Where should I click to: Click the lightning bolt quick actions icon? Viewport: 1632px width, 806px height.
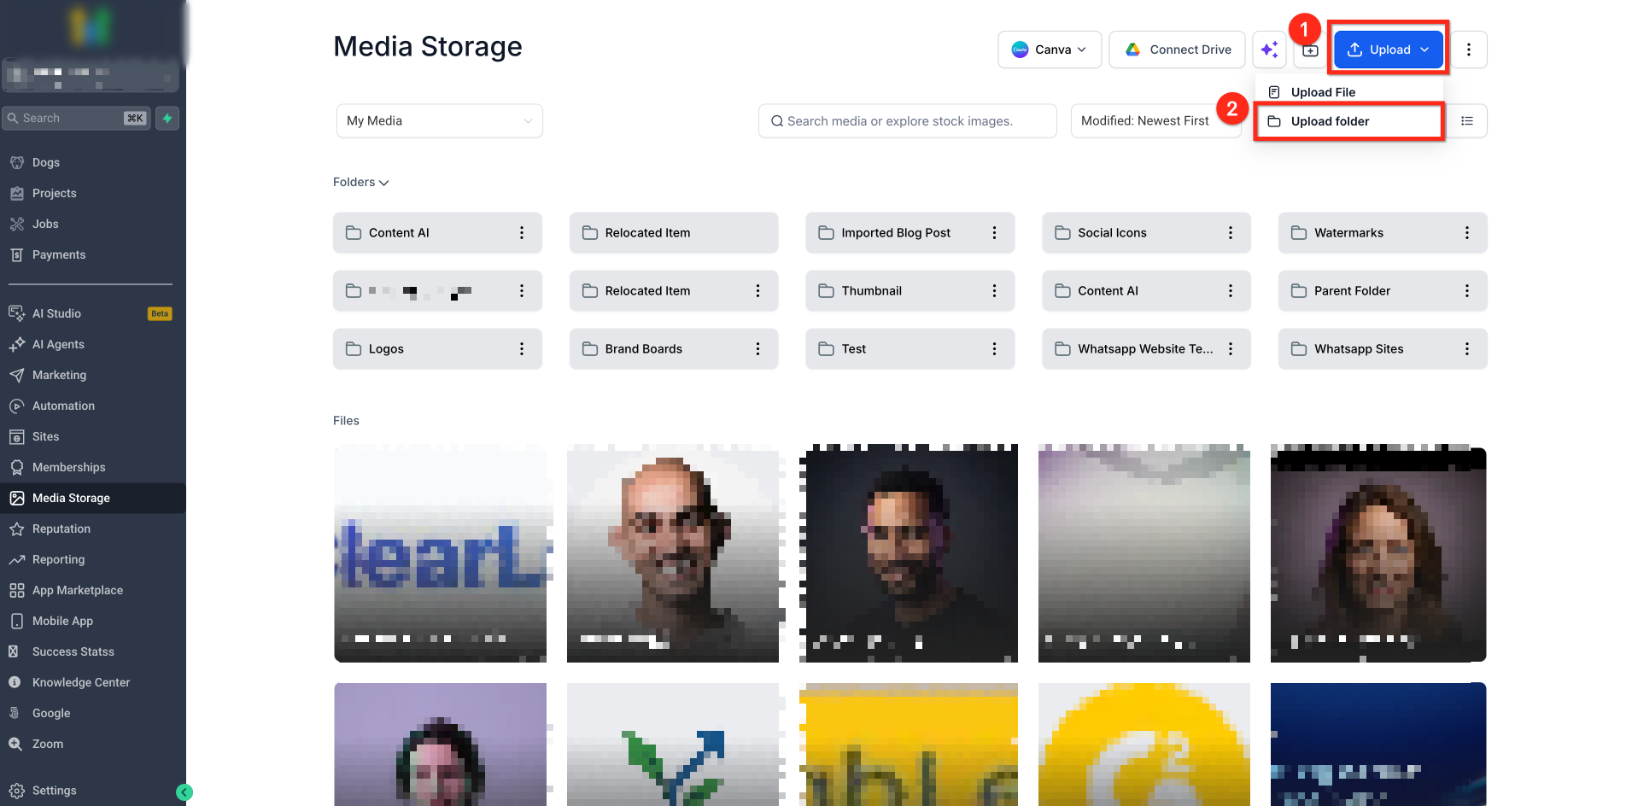pyautogui.click(x=167, y=118)
